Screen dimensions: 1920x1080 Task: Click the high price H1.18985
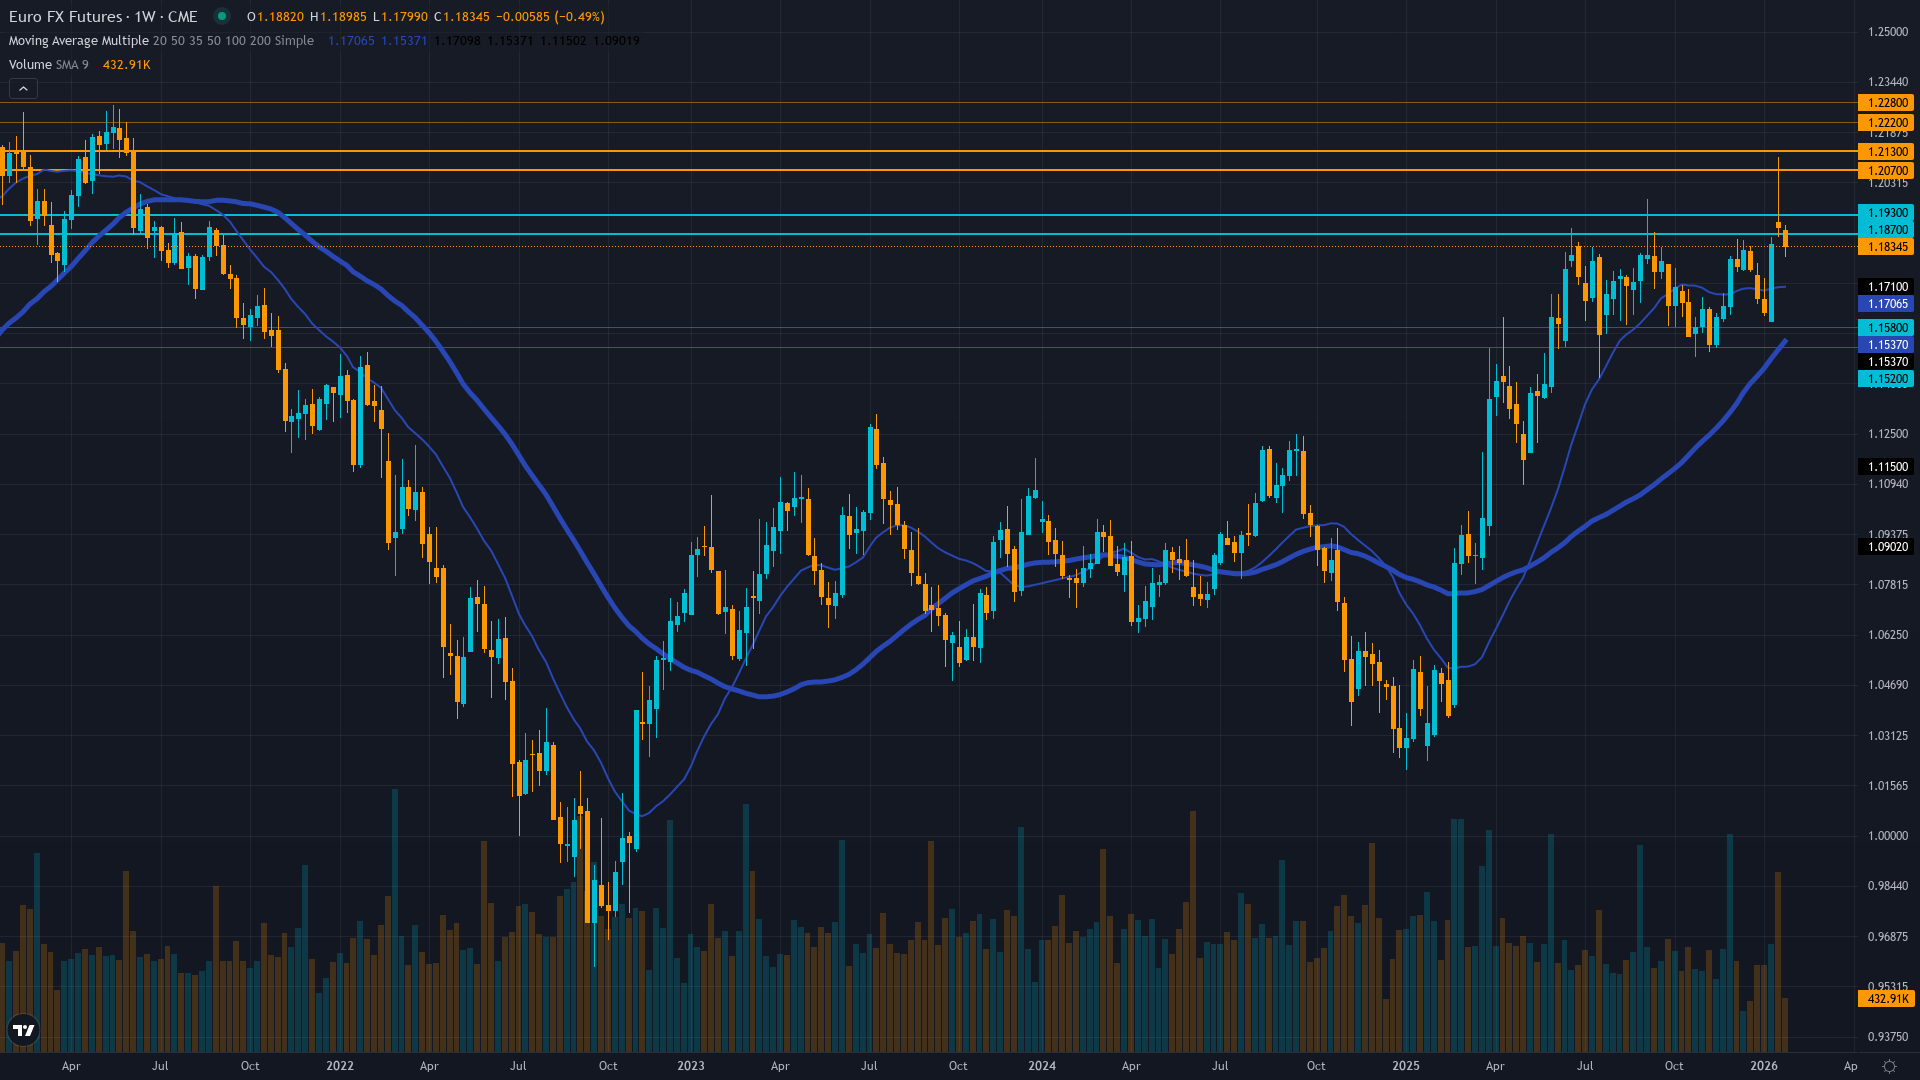(338, 17)
